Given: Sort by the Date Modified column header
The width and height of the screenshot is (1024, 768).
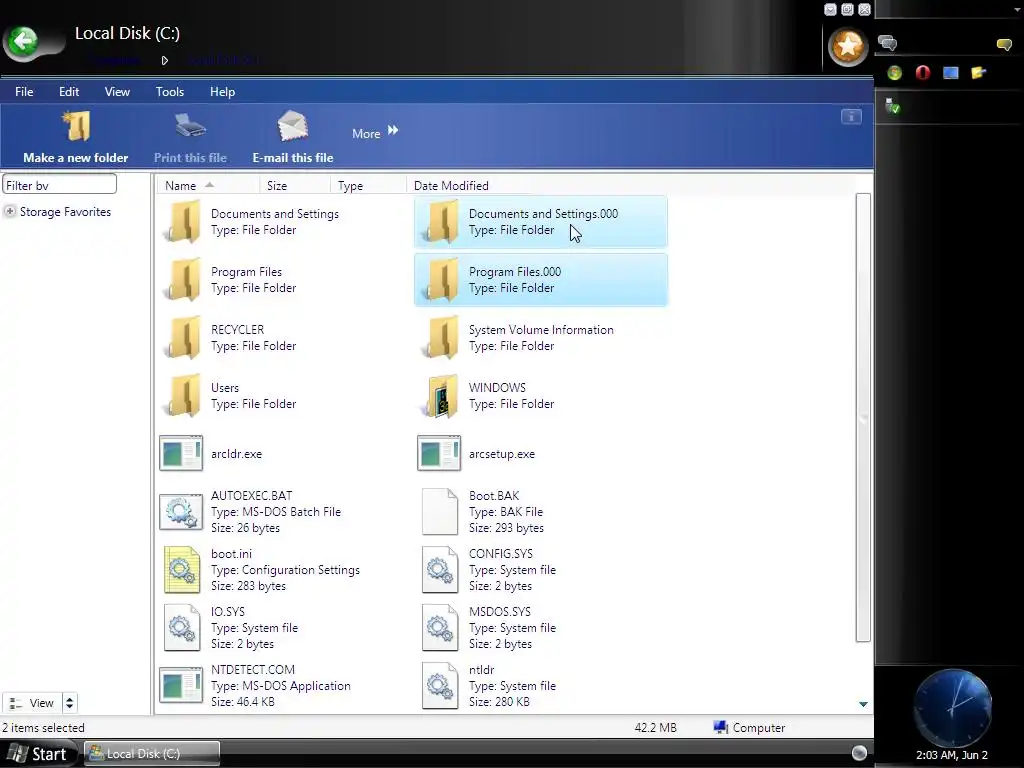Looking at the screenshot, I should pos(451,185).
